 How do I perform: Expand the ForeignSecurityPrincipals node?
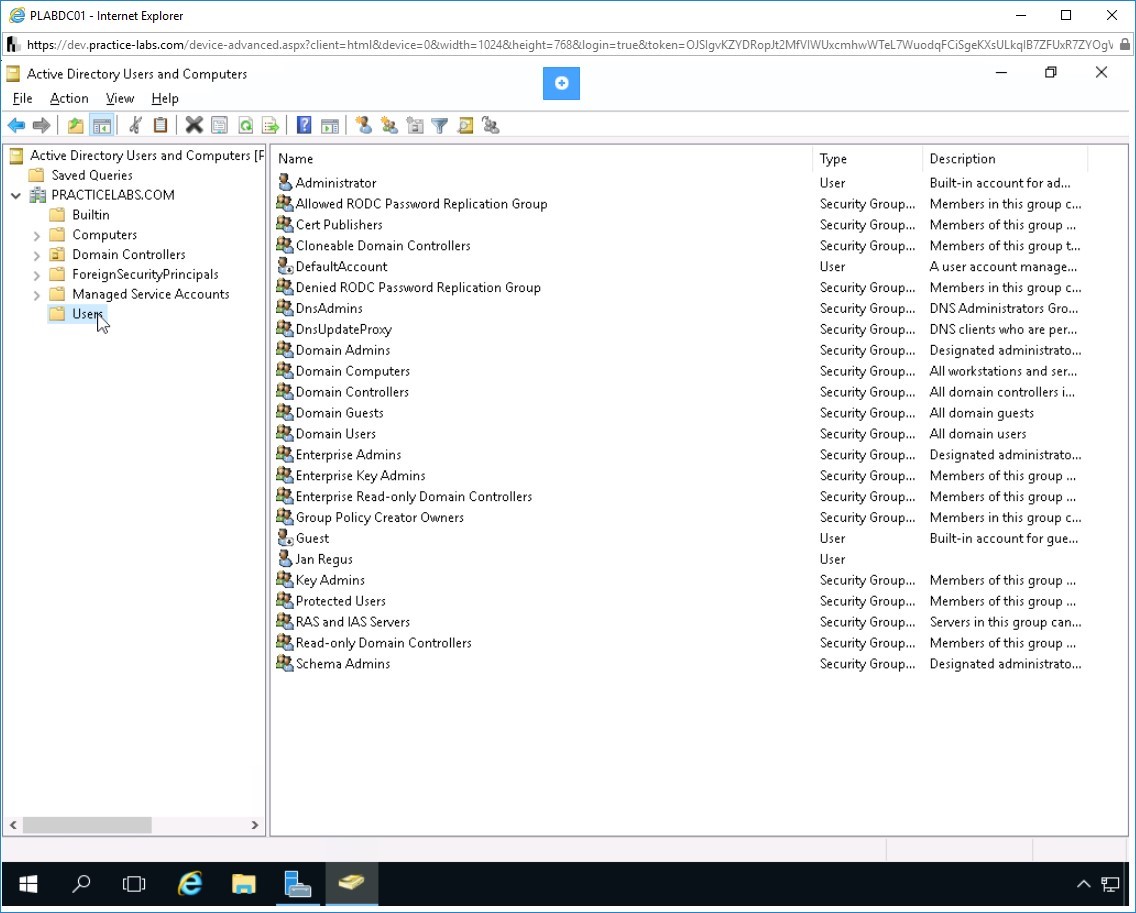(36, 275)
